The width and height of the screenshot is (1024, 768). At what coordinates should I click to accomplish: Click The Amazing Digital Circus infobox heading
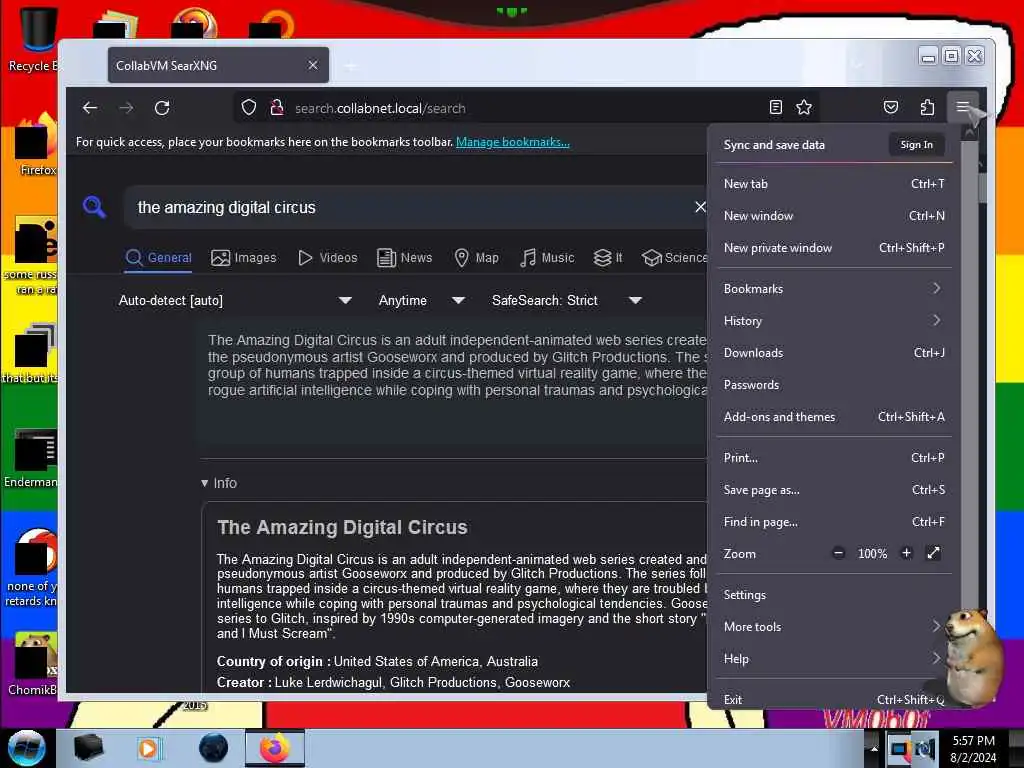coord(342,527)
